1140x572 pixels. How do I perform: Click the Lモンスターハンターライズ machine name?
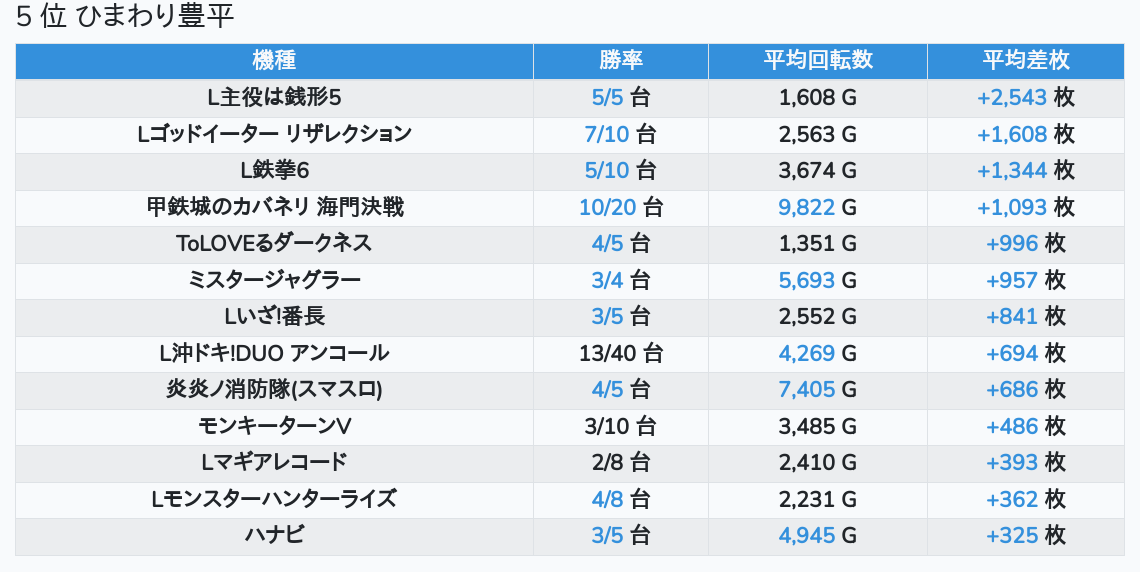(x=274, y=499)
